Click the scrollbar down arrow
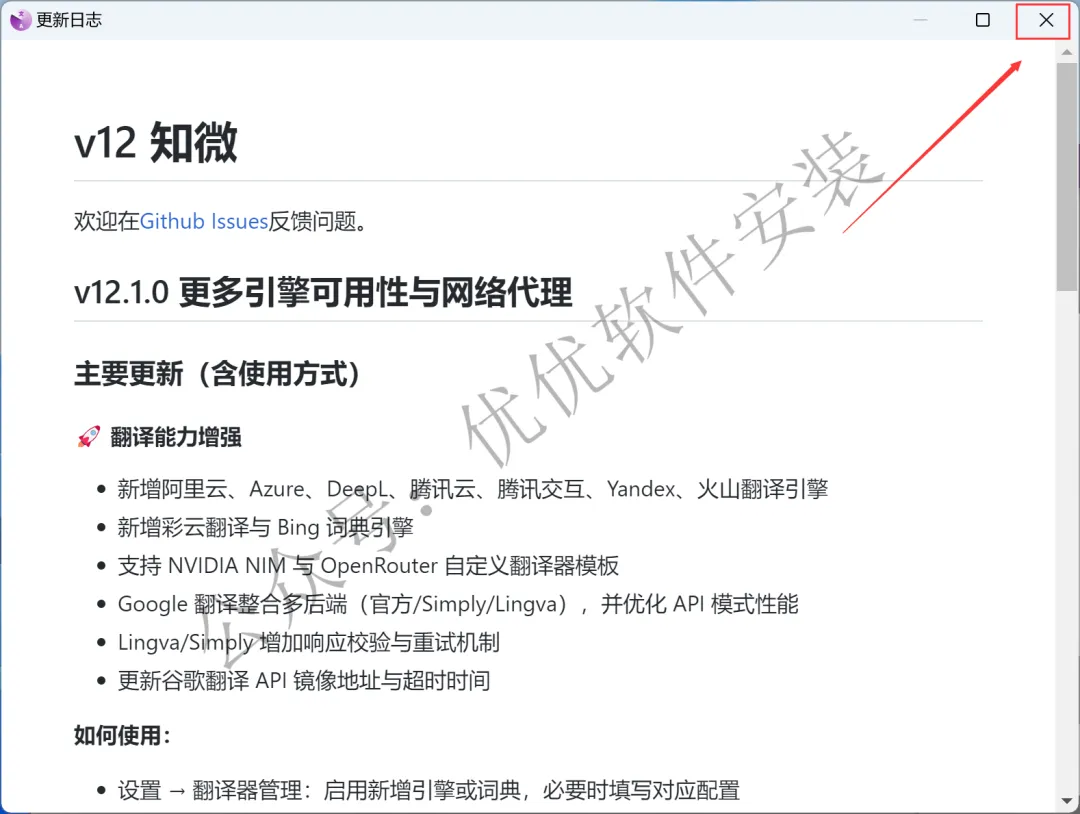Image resolution: width=1080 pixels, height=814 pixels. (1066, 800)
